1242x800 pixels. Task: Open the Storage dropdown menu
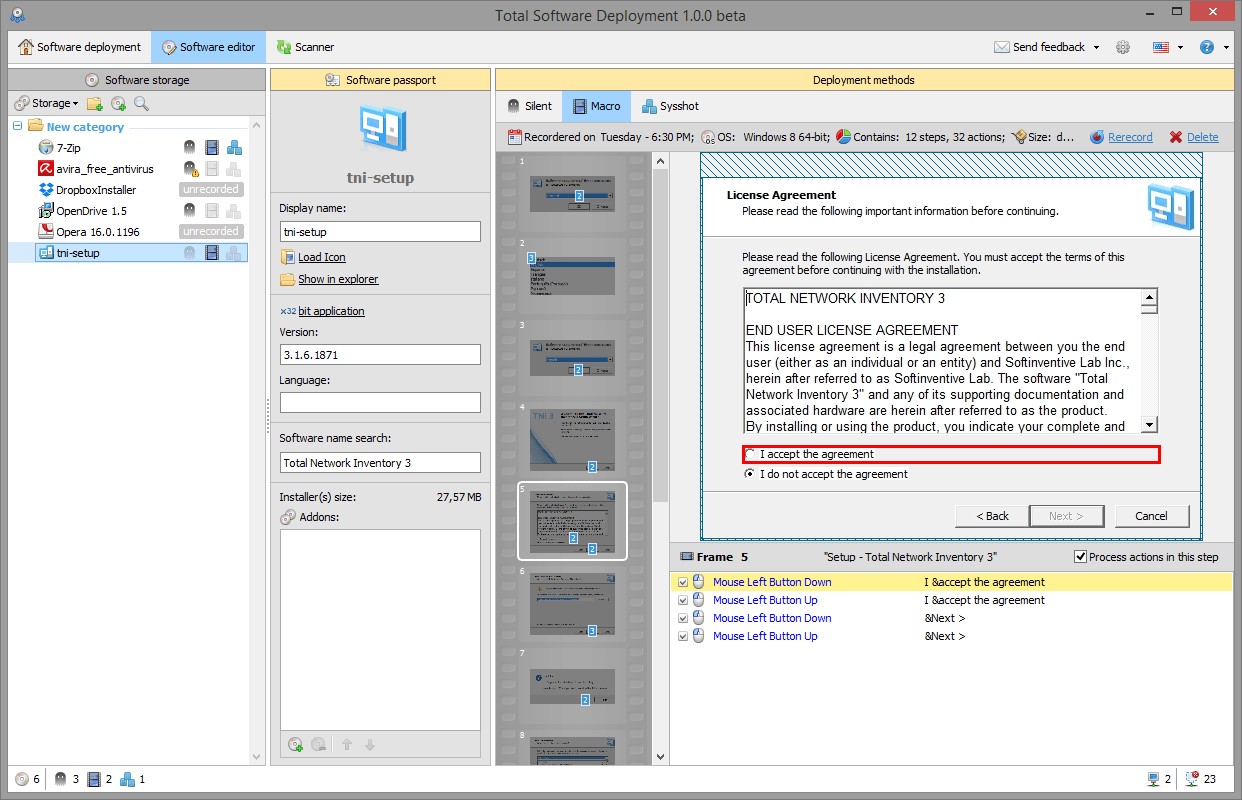click(x=47, y=103)
